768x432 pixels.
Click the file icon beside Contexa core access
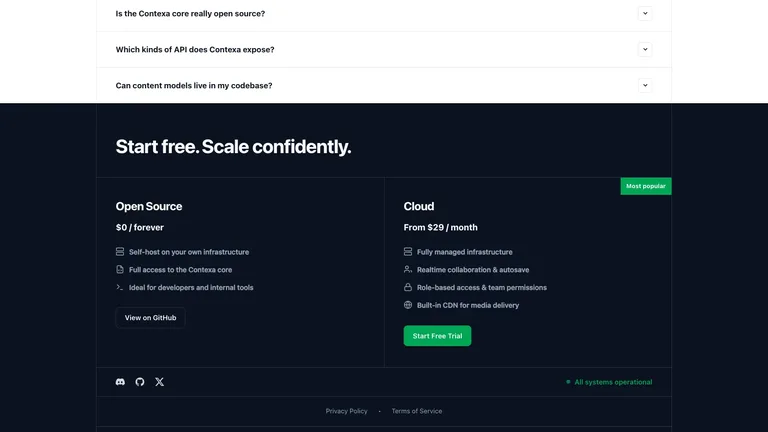tap(120, 269)
